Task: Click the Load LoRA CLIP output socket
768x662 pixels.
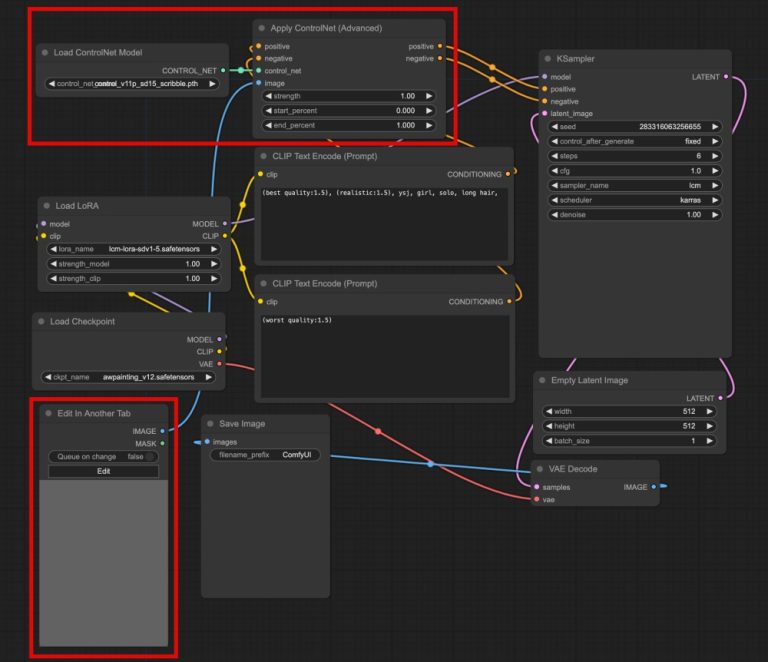Action: pyautogui.click(x=225, y=236)
